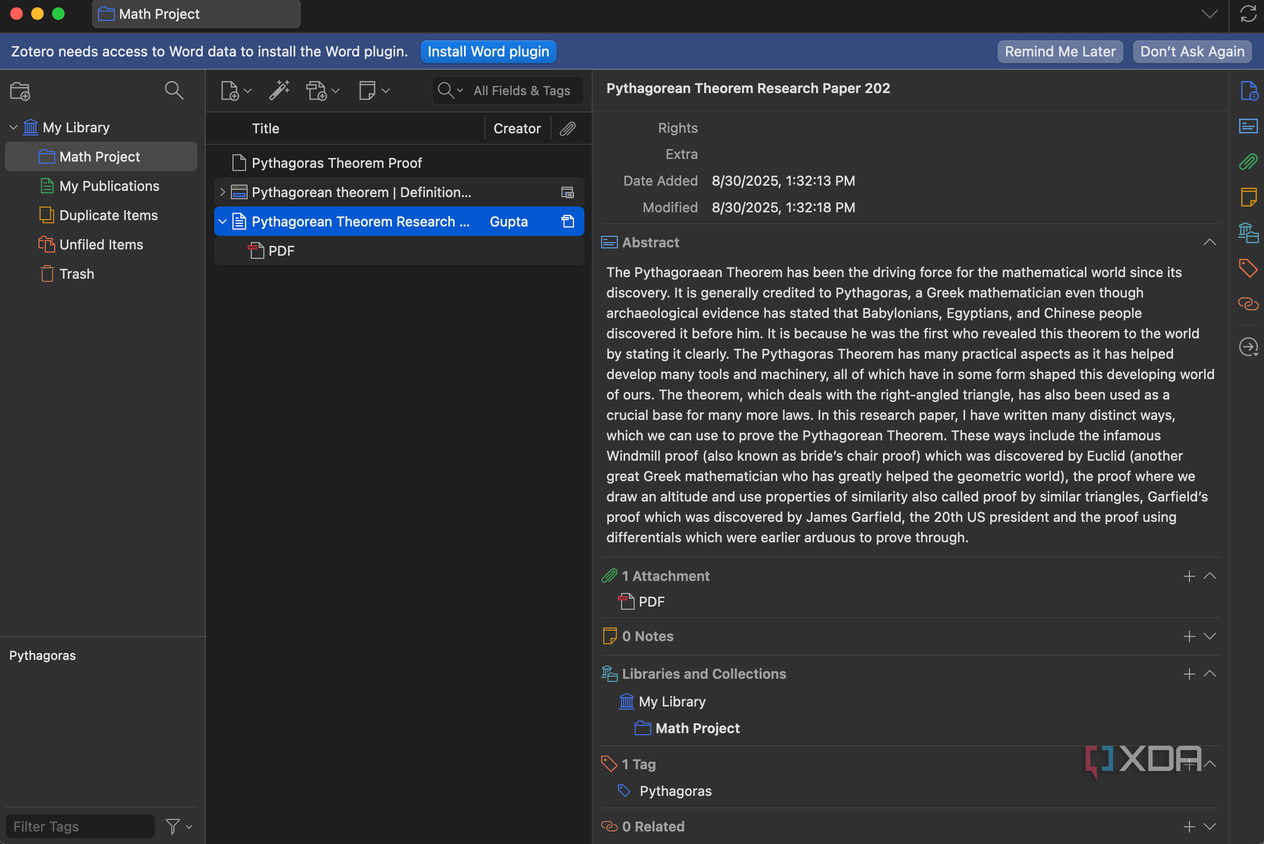Collapse the My Library tree
This screenshot has width=1264, height=844.
(13, 127)
